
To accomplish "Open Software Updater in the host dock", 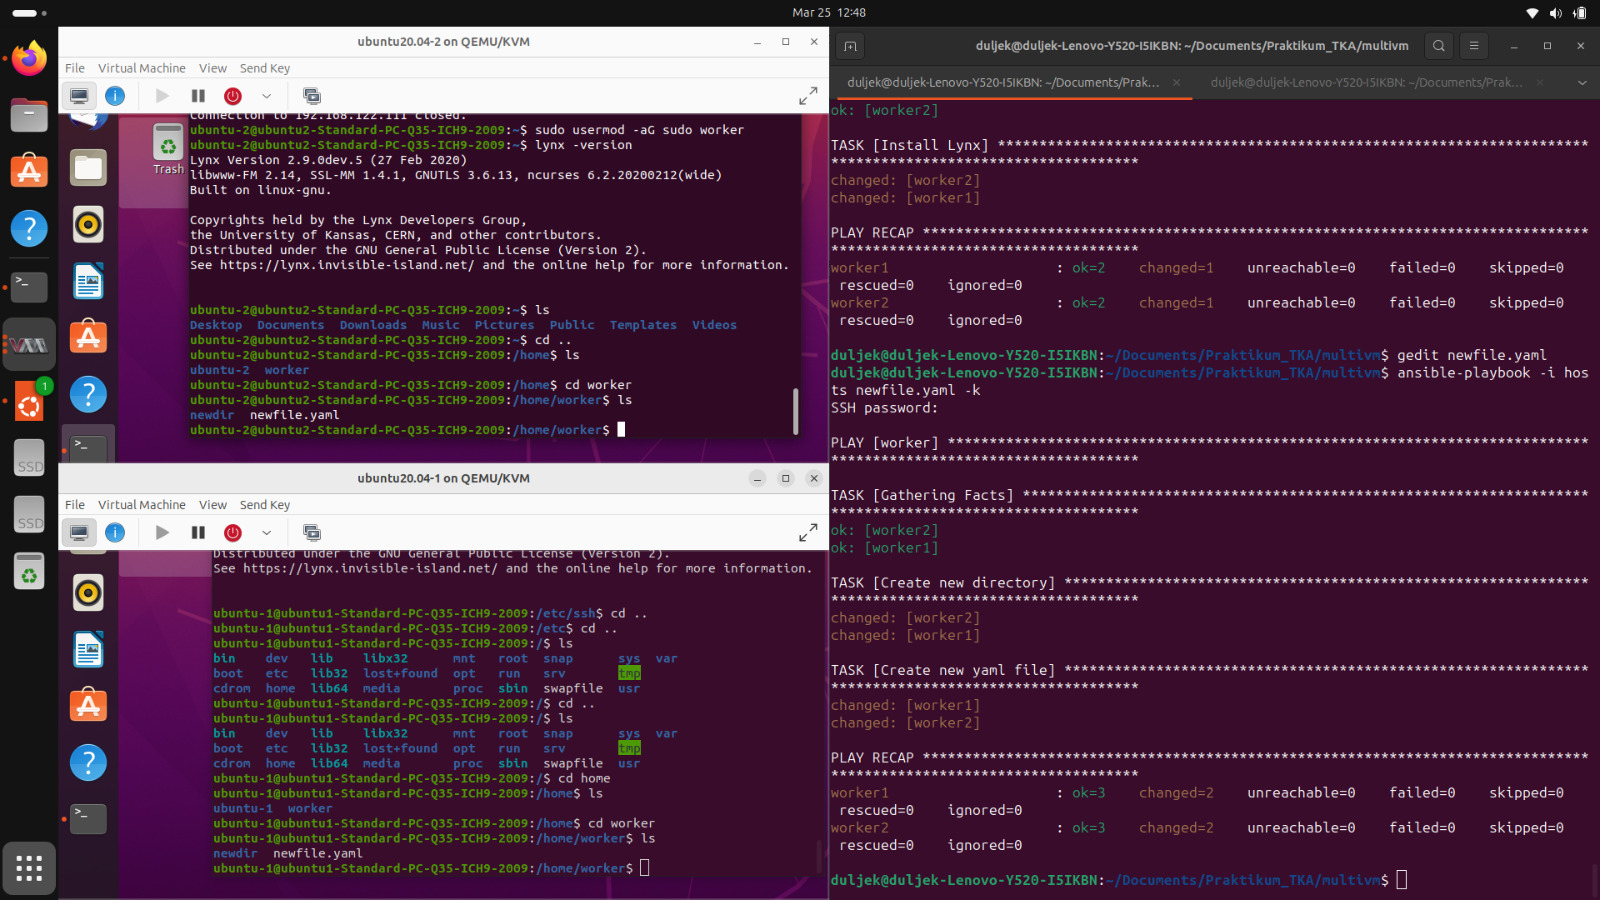I will click(x=29, y=403).
